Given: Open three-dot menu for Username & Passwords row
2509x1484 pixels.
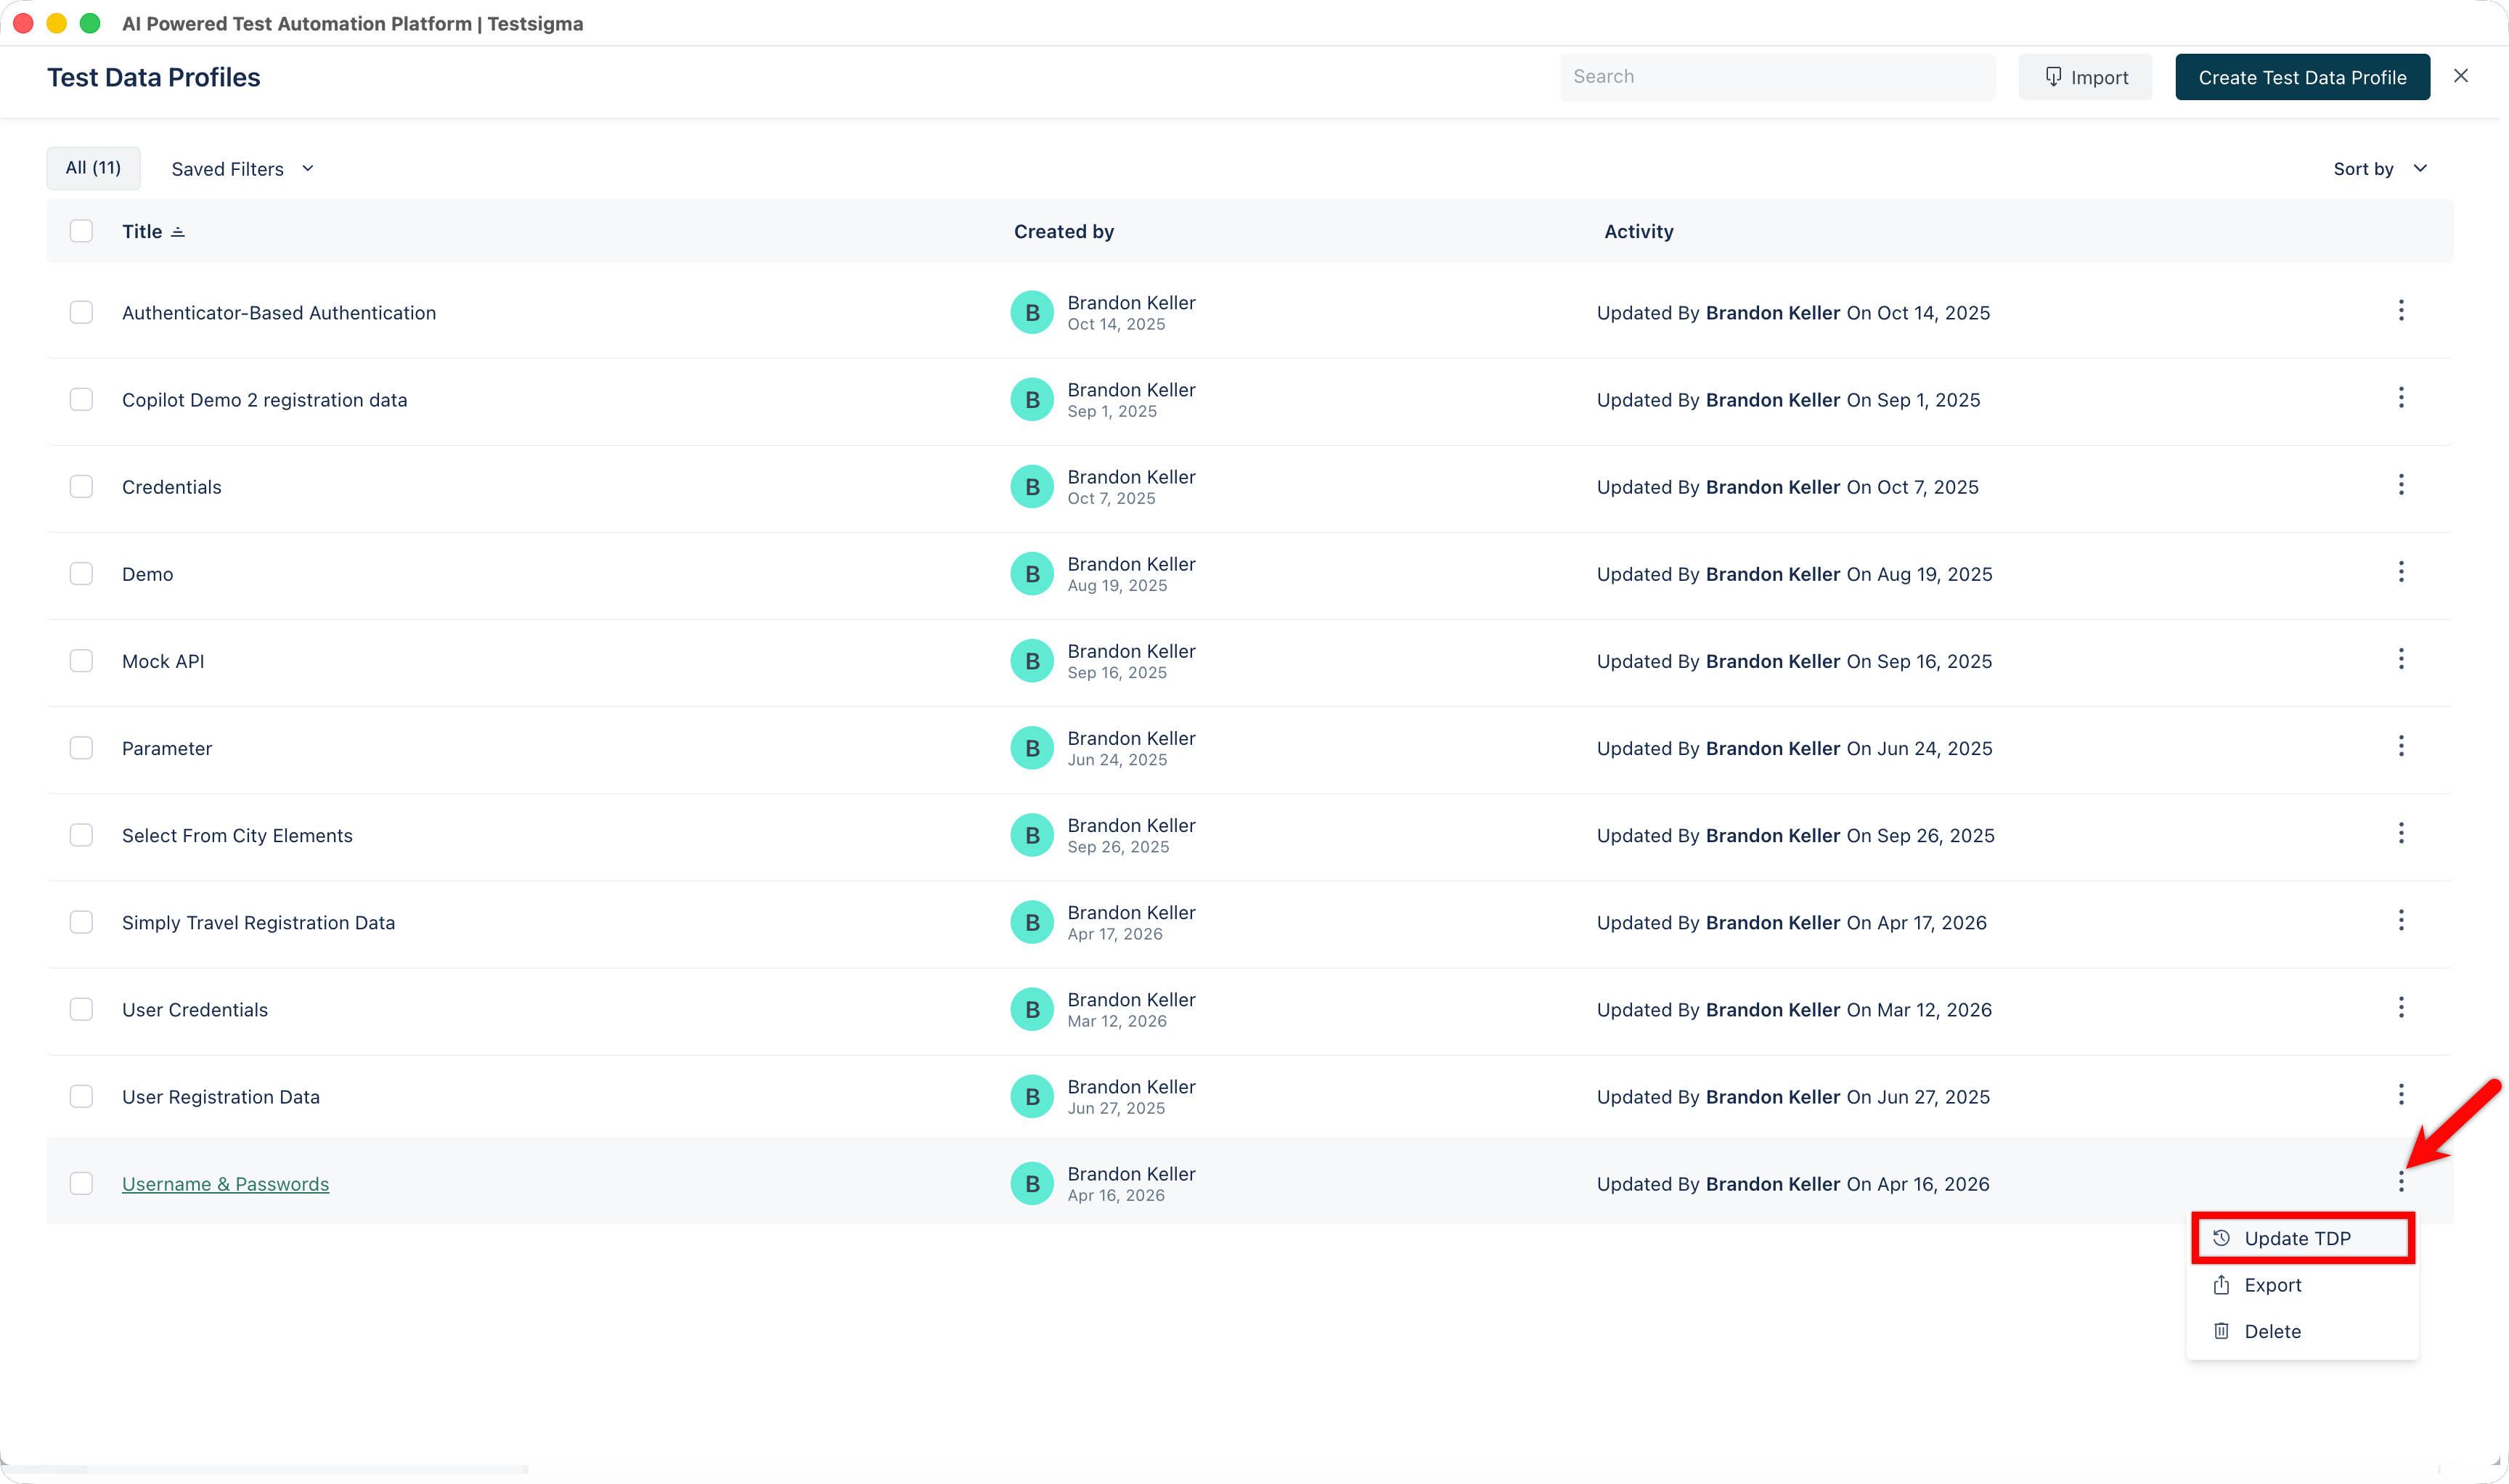Looking at the screenshot, I should pos(2400,1182).
